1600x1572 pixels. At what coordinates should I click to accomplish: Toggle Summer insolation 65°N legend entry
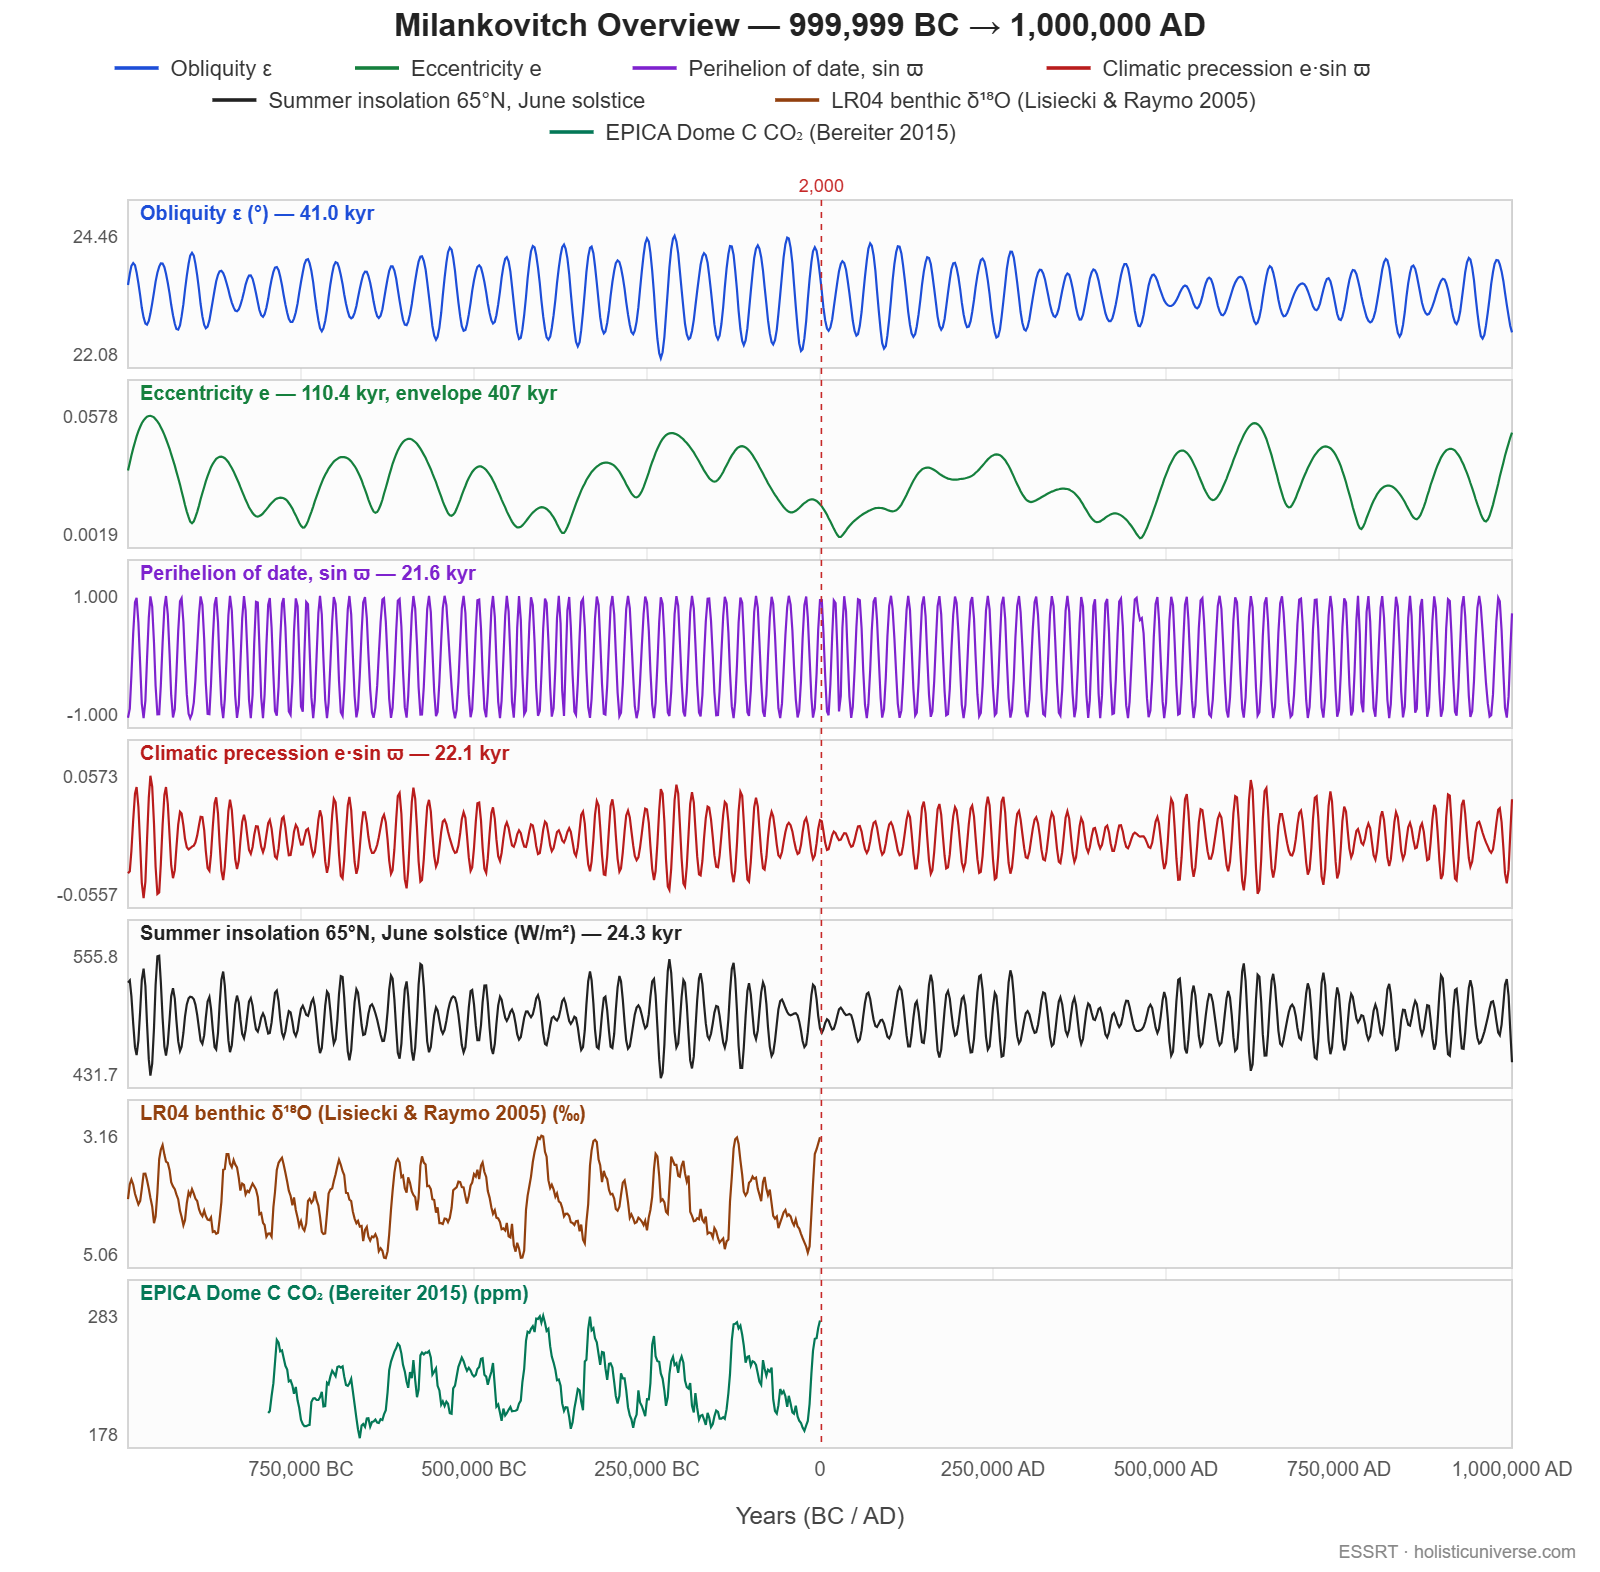[x=429, y=100]
